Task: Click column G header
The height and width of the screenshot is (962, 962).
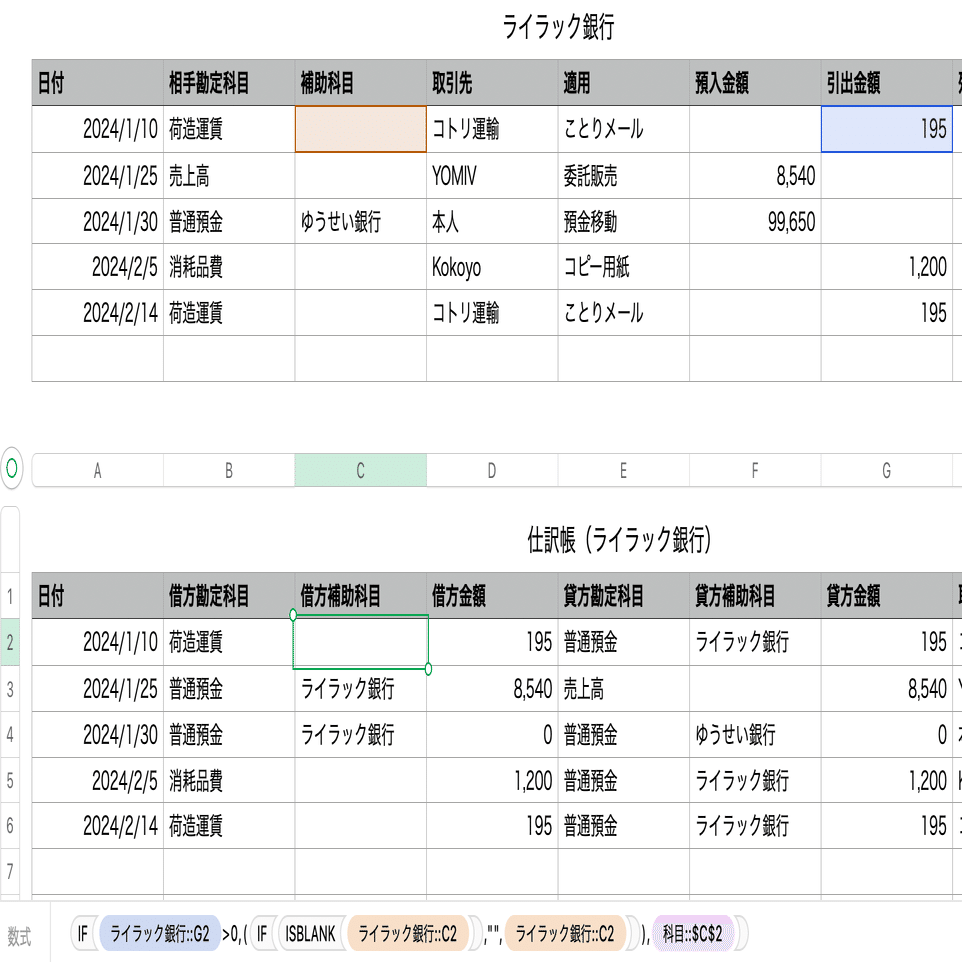Action: pyautogui.click(x=886, y=471)
